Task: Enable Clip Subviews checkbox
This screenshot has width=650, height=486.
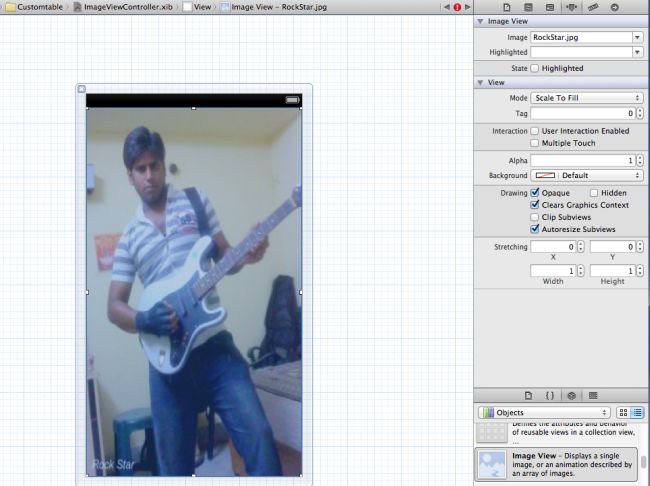Action: point(535,217)
